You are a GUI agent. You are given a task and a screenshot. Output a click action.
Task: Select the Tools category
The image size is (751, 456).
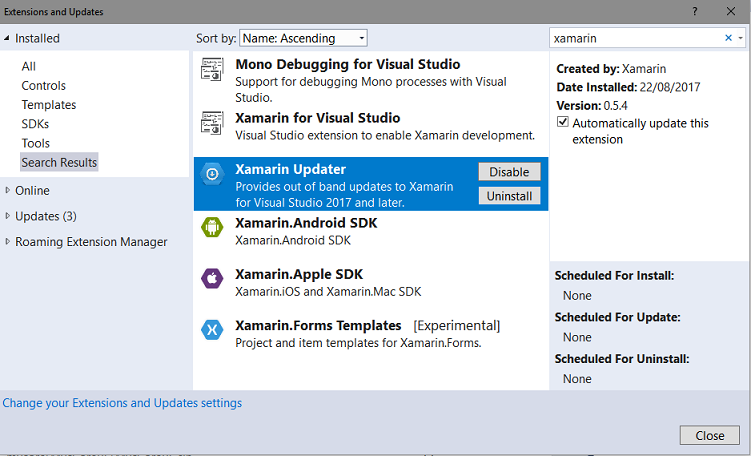click(x=35, y=143)
